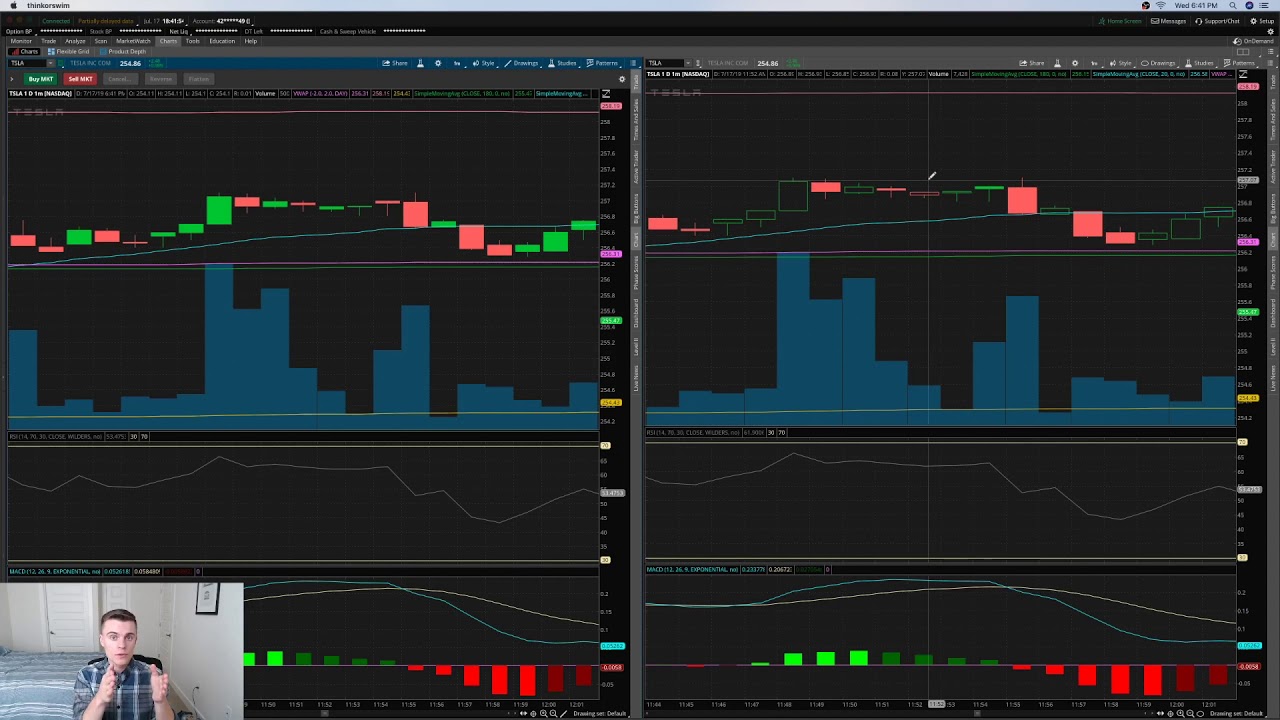Click the left chart Share button
Screen dimensions: 1280x720
click(395, 63)
